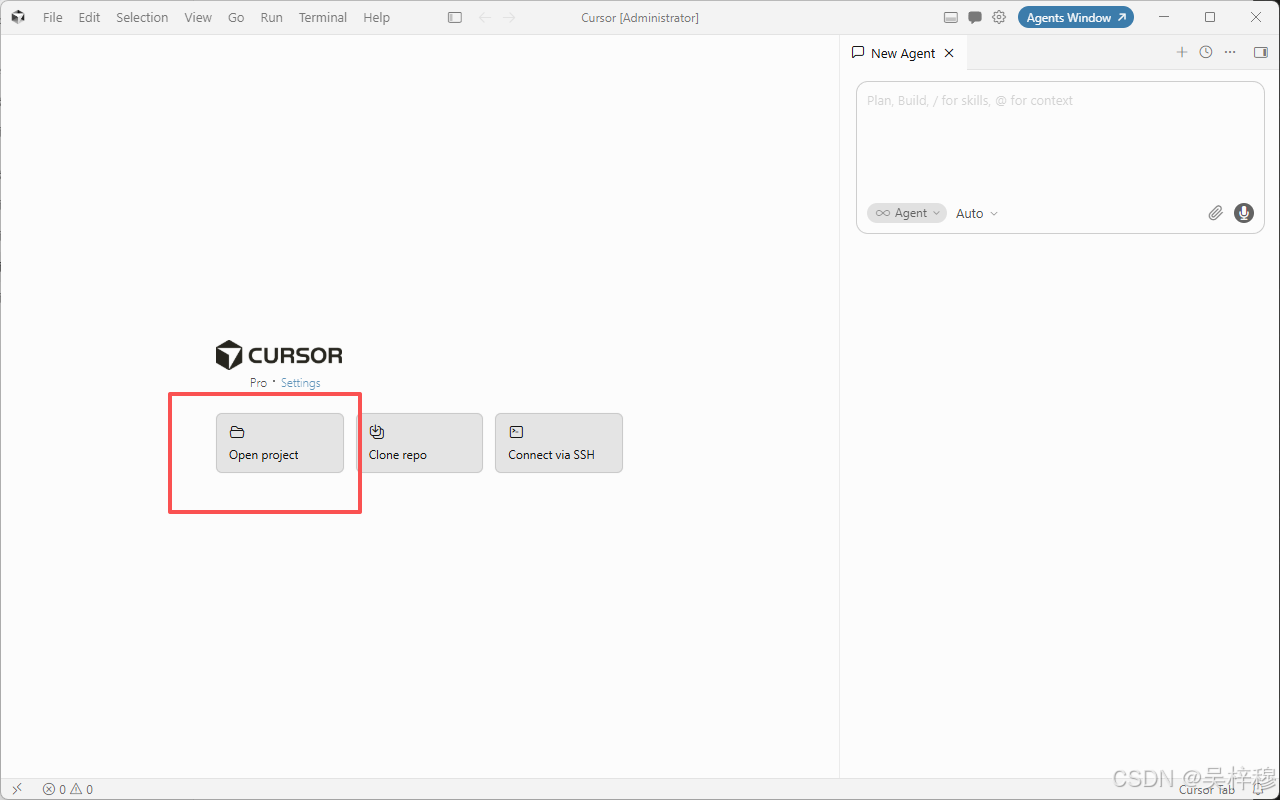Open the Help menu

point(377,18)
